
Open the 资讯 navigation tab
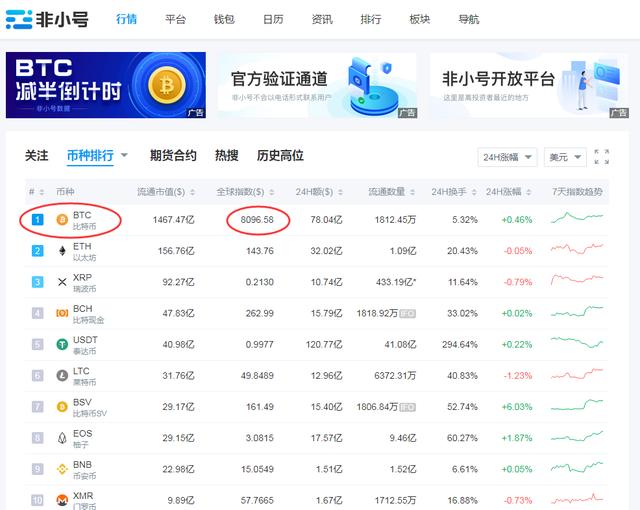click(322, 19)
